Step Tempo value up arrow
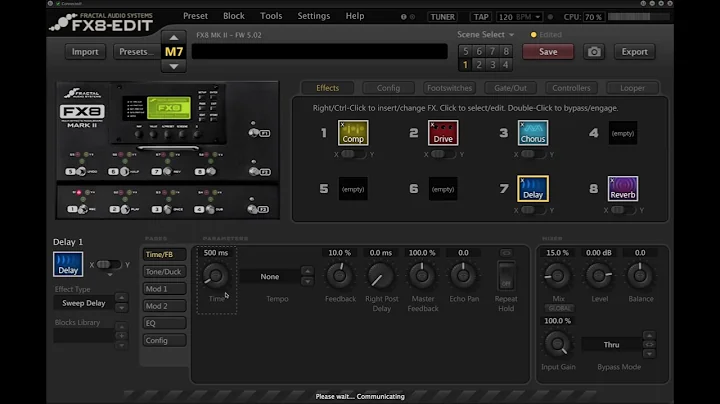 click(x=307, y=271)
